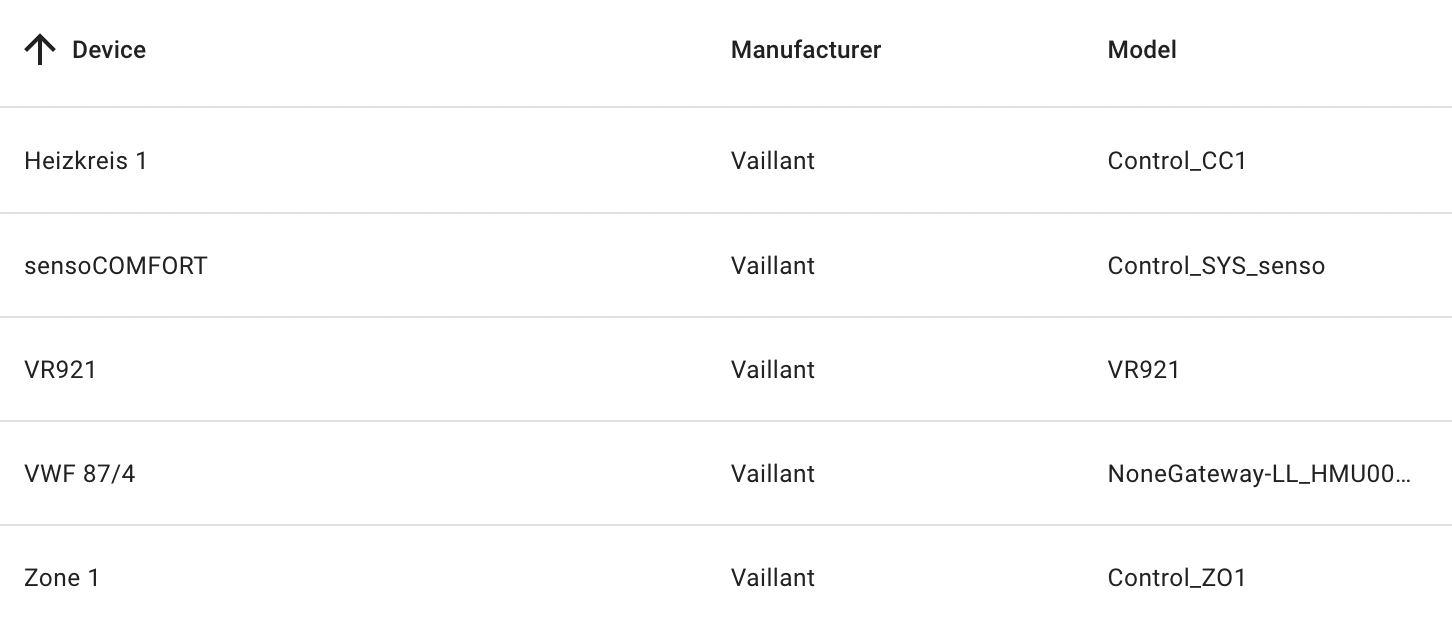Click the Device column header

click(x=108, y=49)
